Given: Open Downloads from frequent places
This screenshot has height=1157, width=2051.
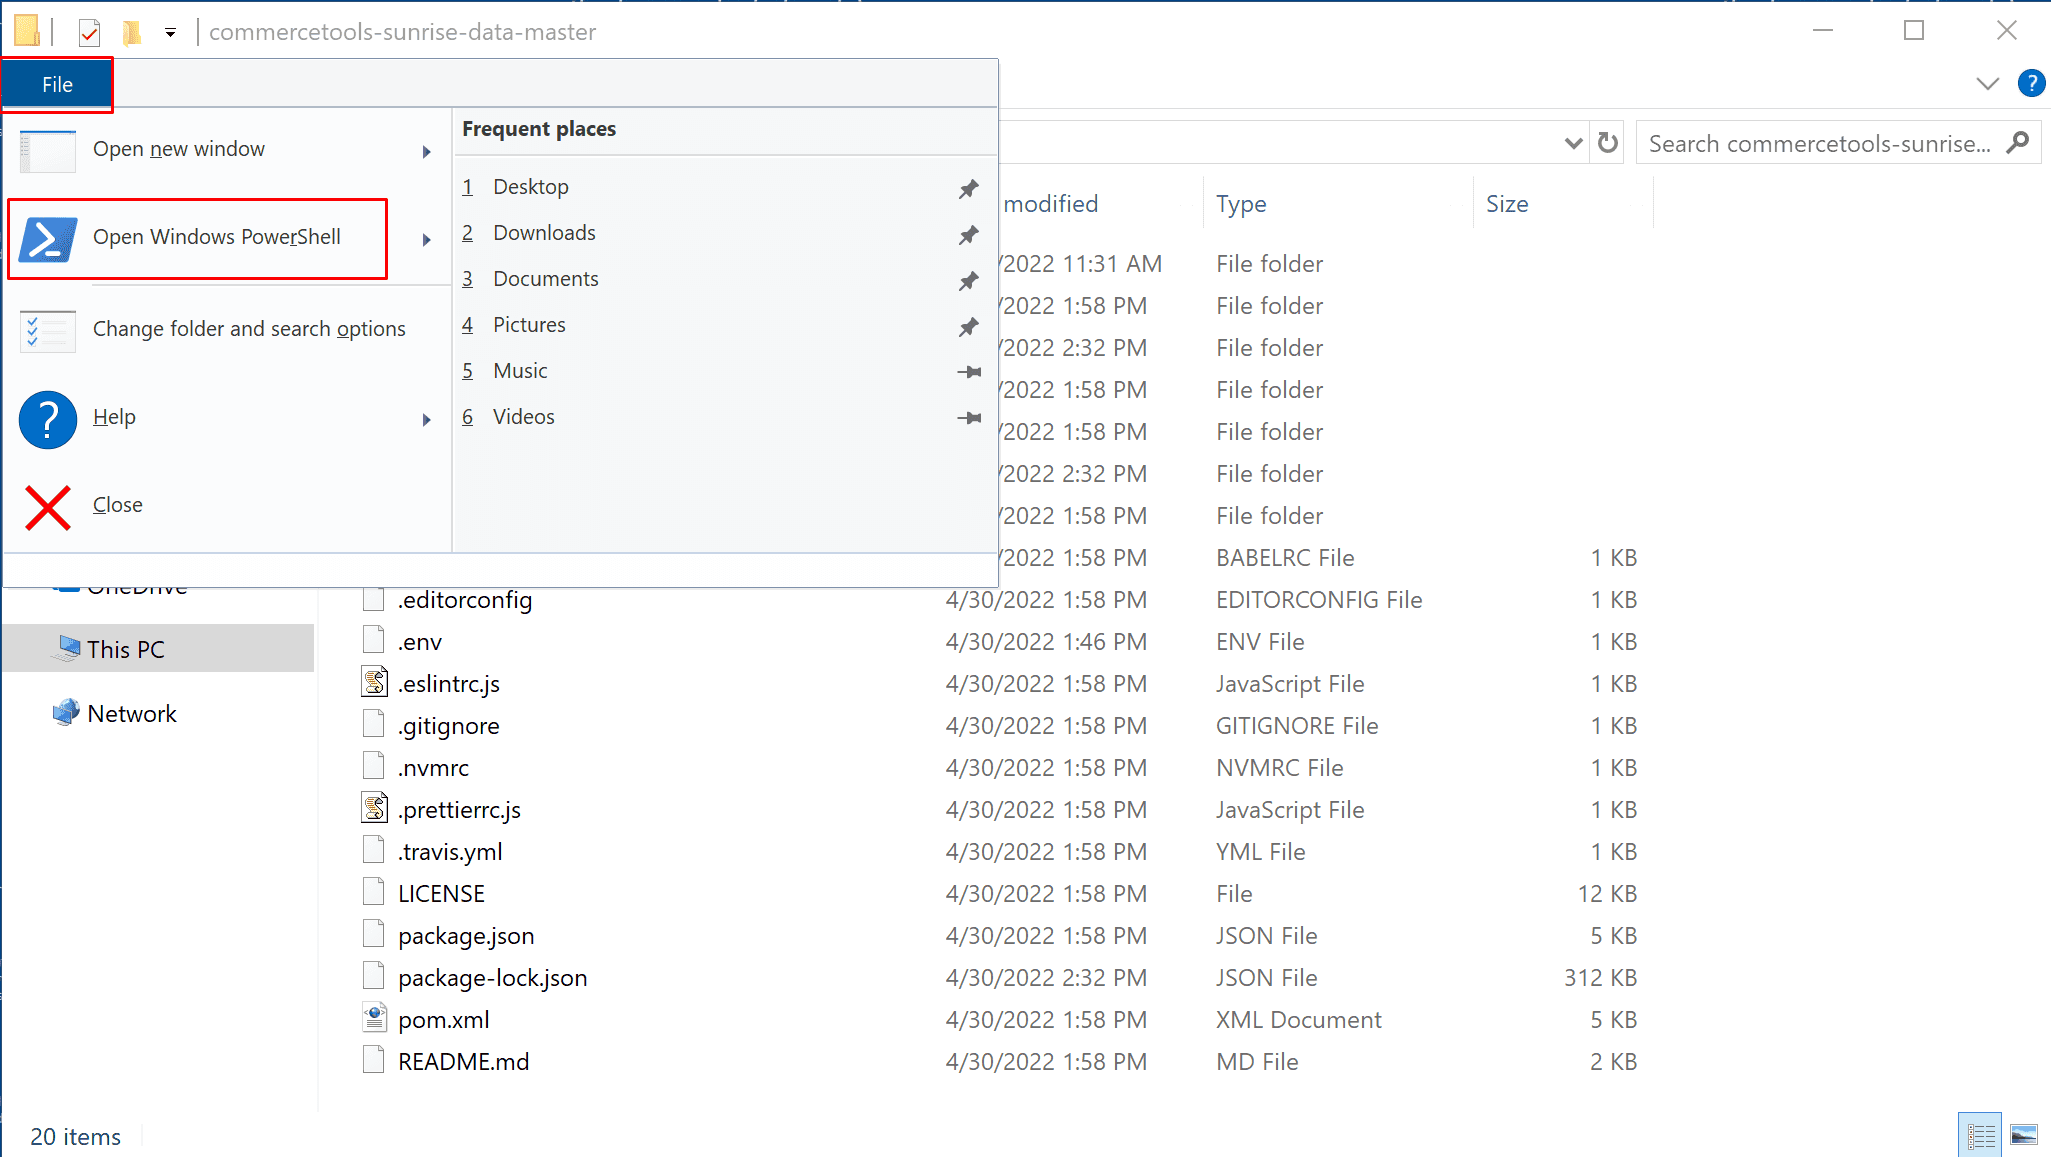Looking at the screenshot, I should [544, 233].
